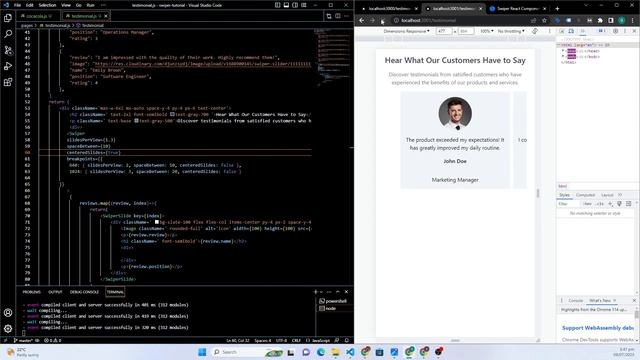Switch to the PROBLEMS panel tab
Screen dimensions: 640x360
point(31,292)
